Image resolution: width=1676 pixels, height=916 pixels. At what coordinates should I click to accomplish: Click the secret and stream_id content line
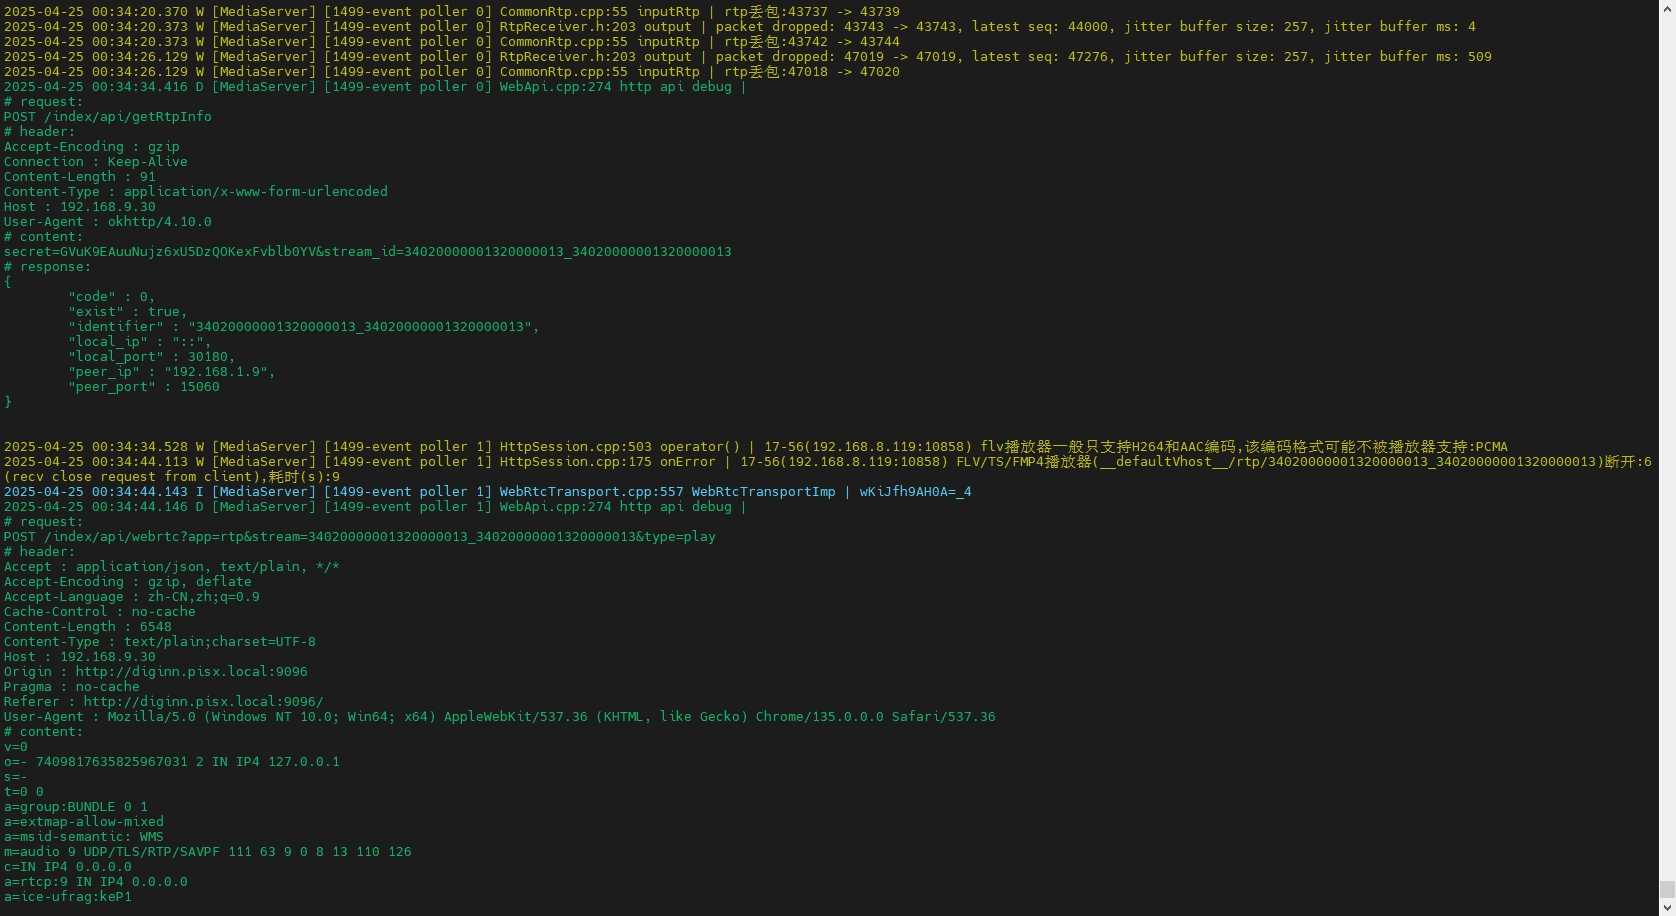click(367, 252)
